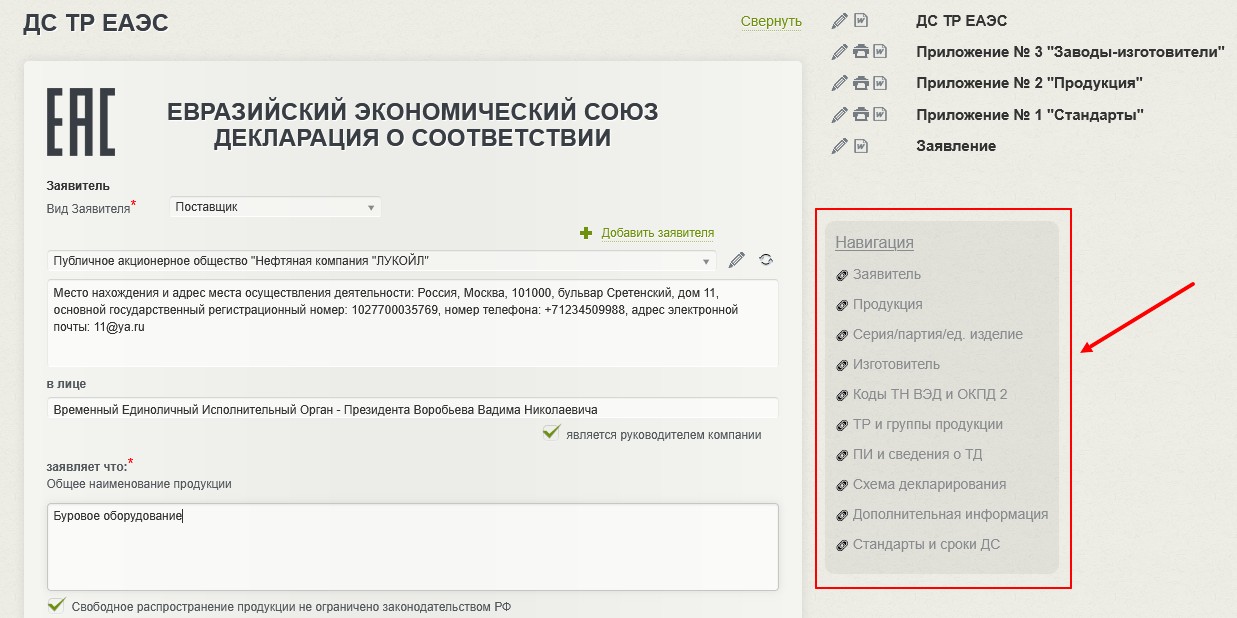The image size is (1237, 618).
Task: Click the pencil icon beside Приложение № 2 "Продукция"
Action: [840, 83]
